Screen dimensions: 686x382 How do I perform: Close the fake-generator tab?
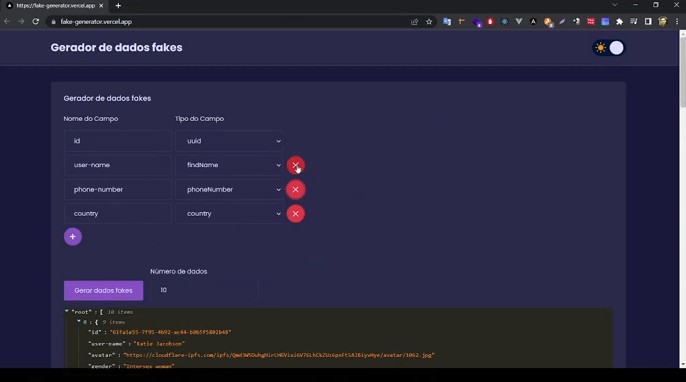pos(101,6)
